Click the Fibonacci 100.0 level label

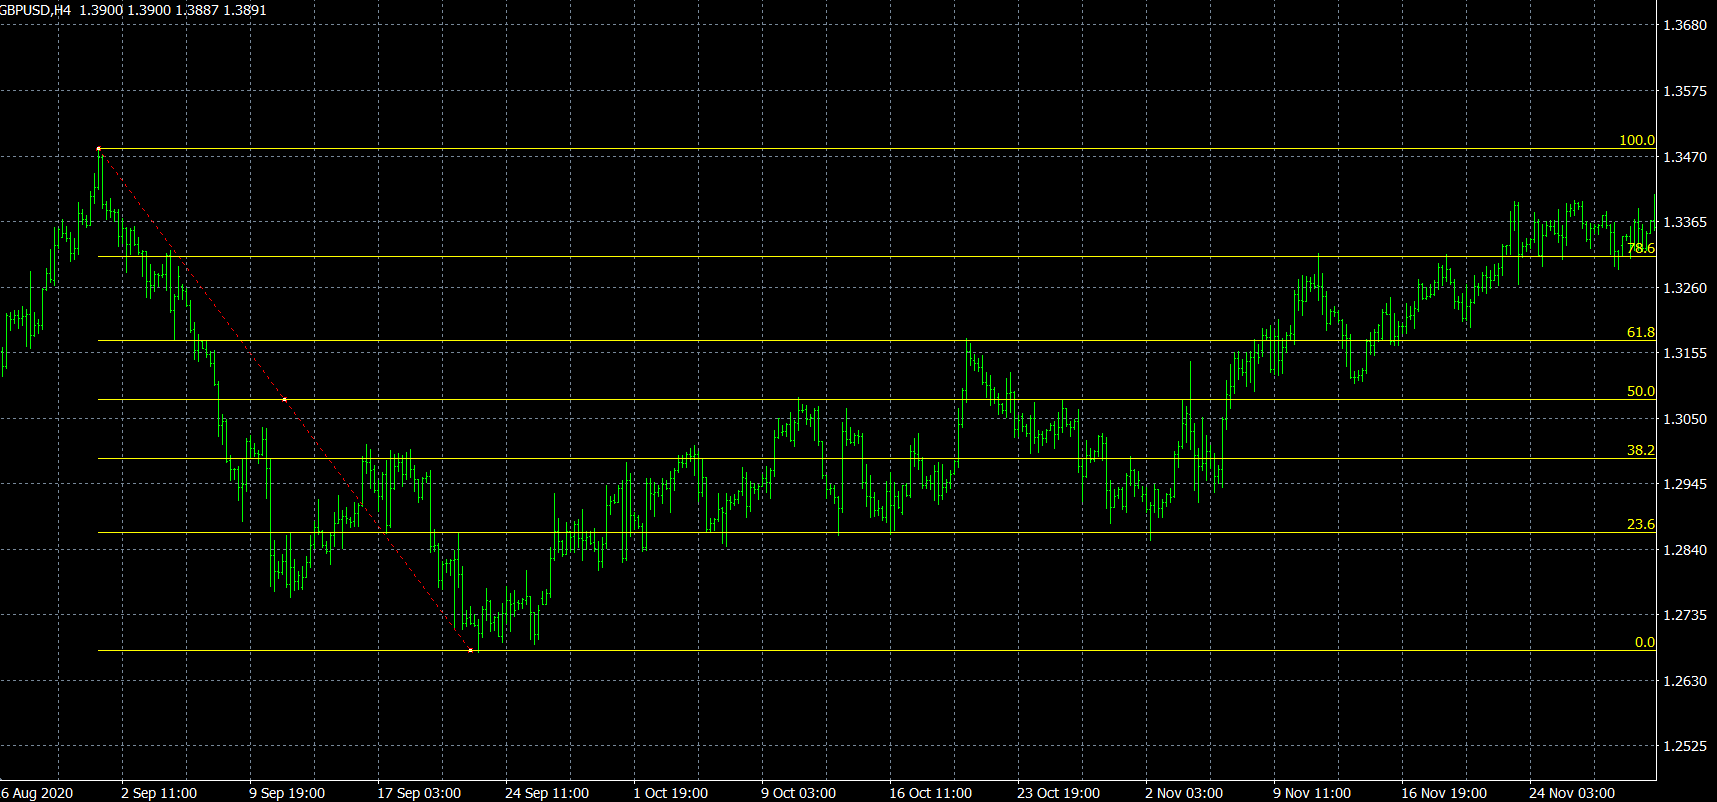(x=1636, y=141)
